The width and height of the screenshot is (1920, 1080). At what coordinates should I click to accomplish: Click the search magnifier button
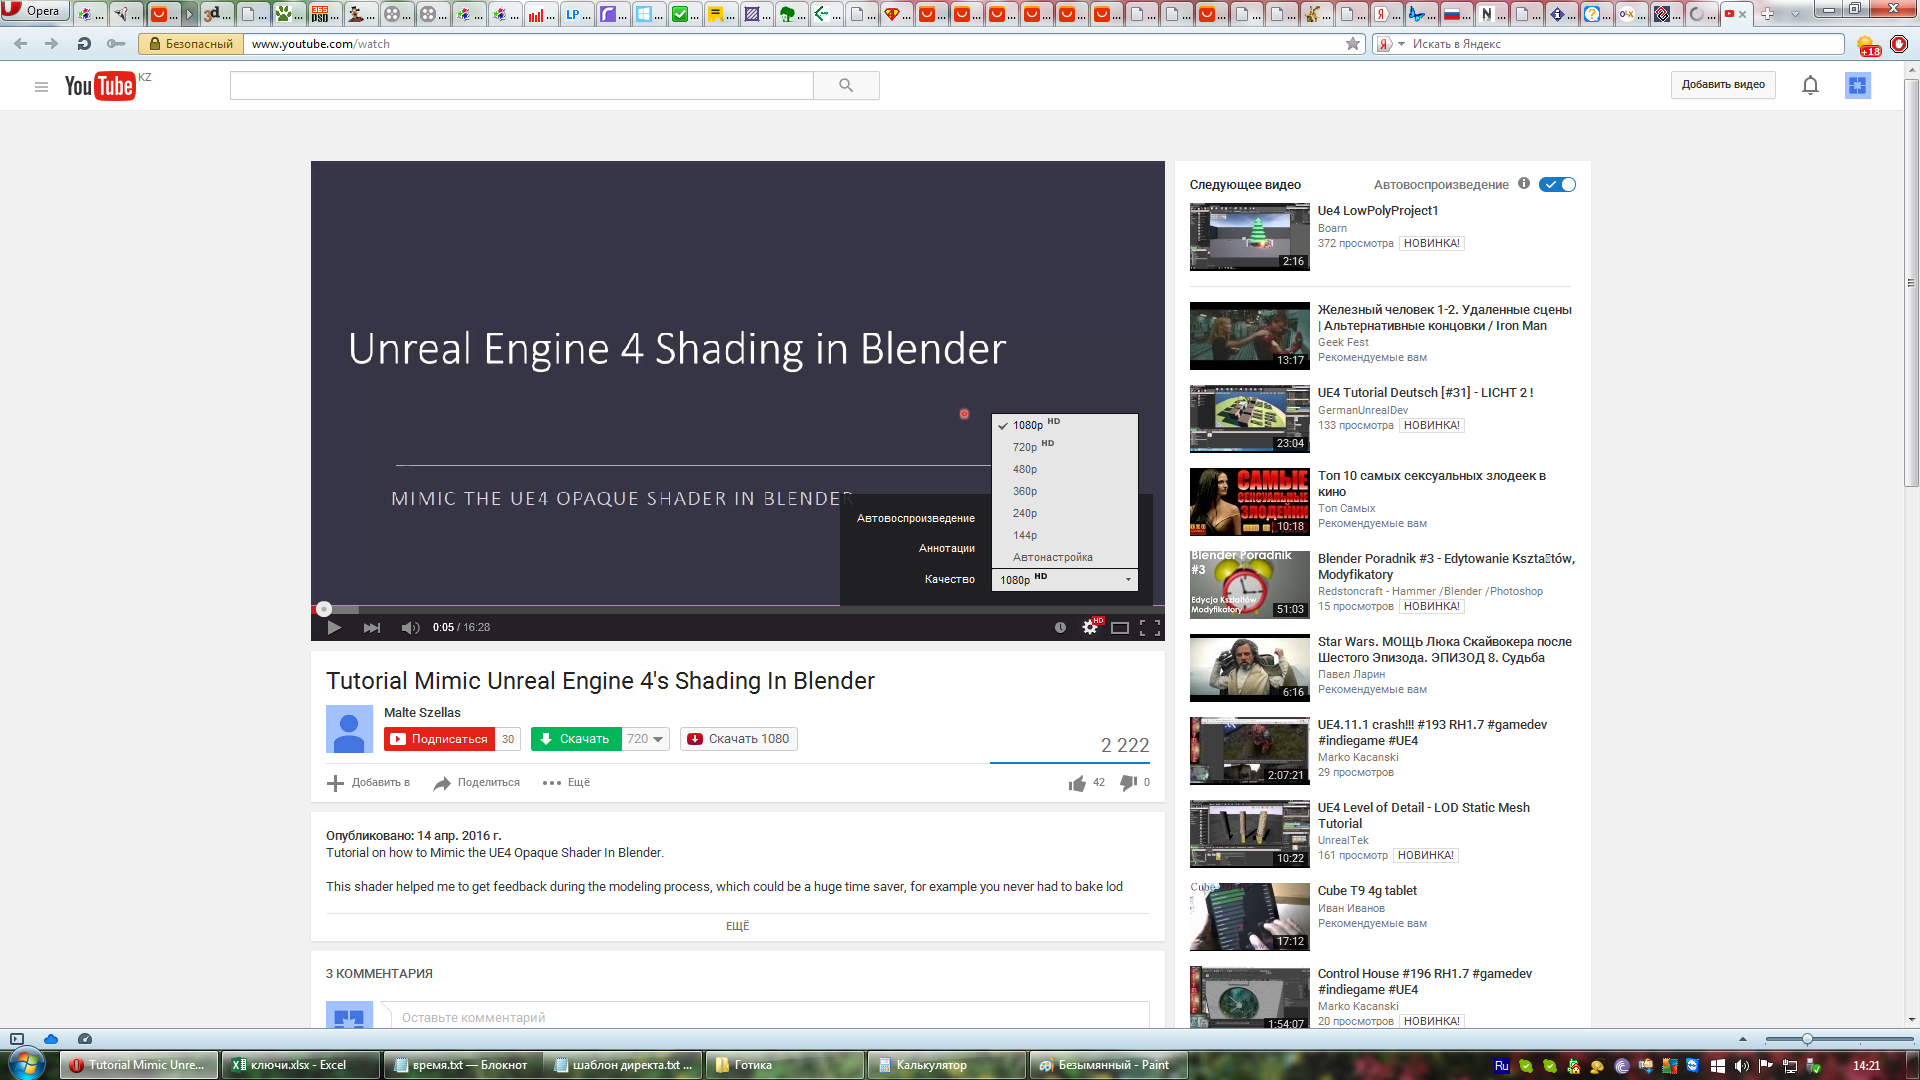pyautogui.click(x=846, y=86)
